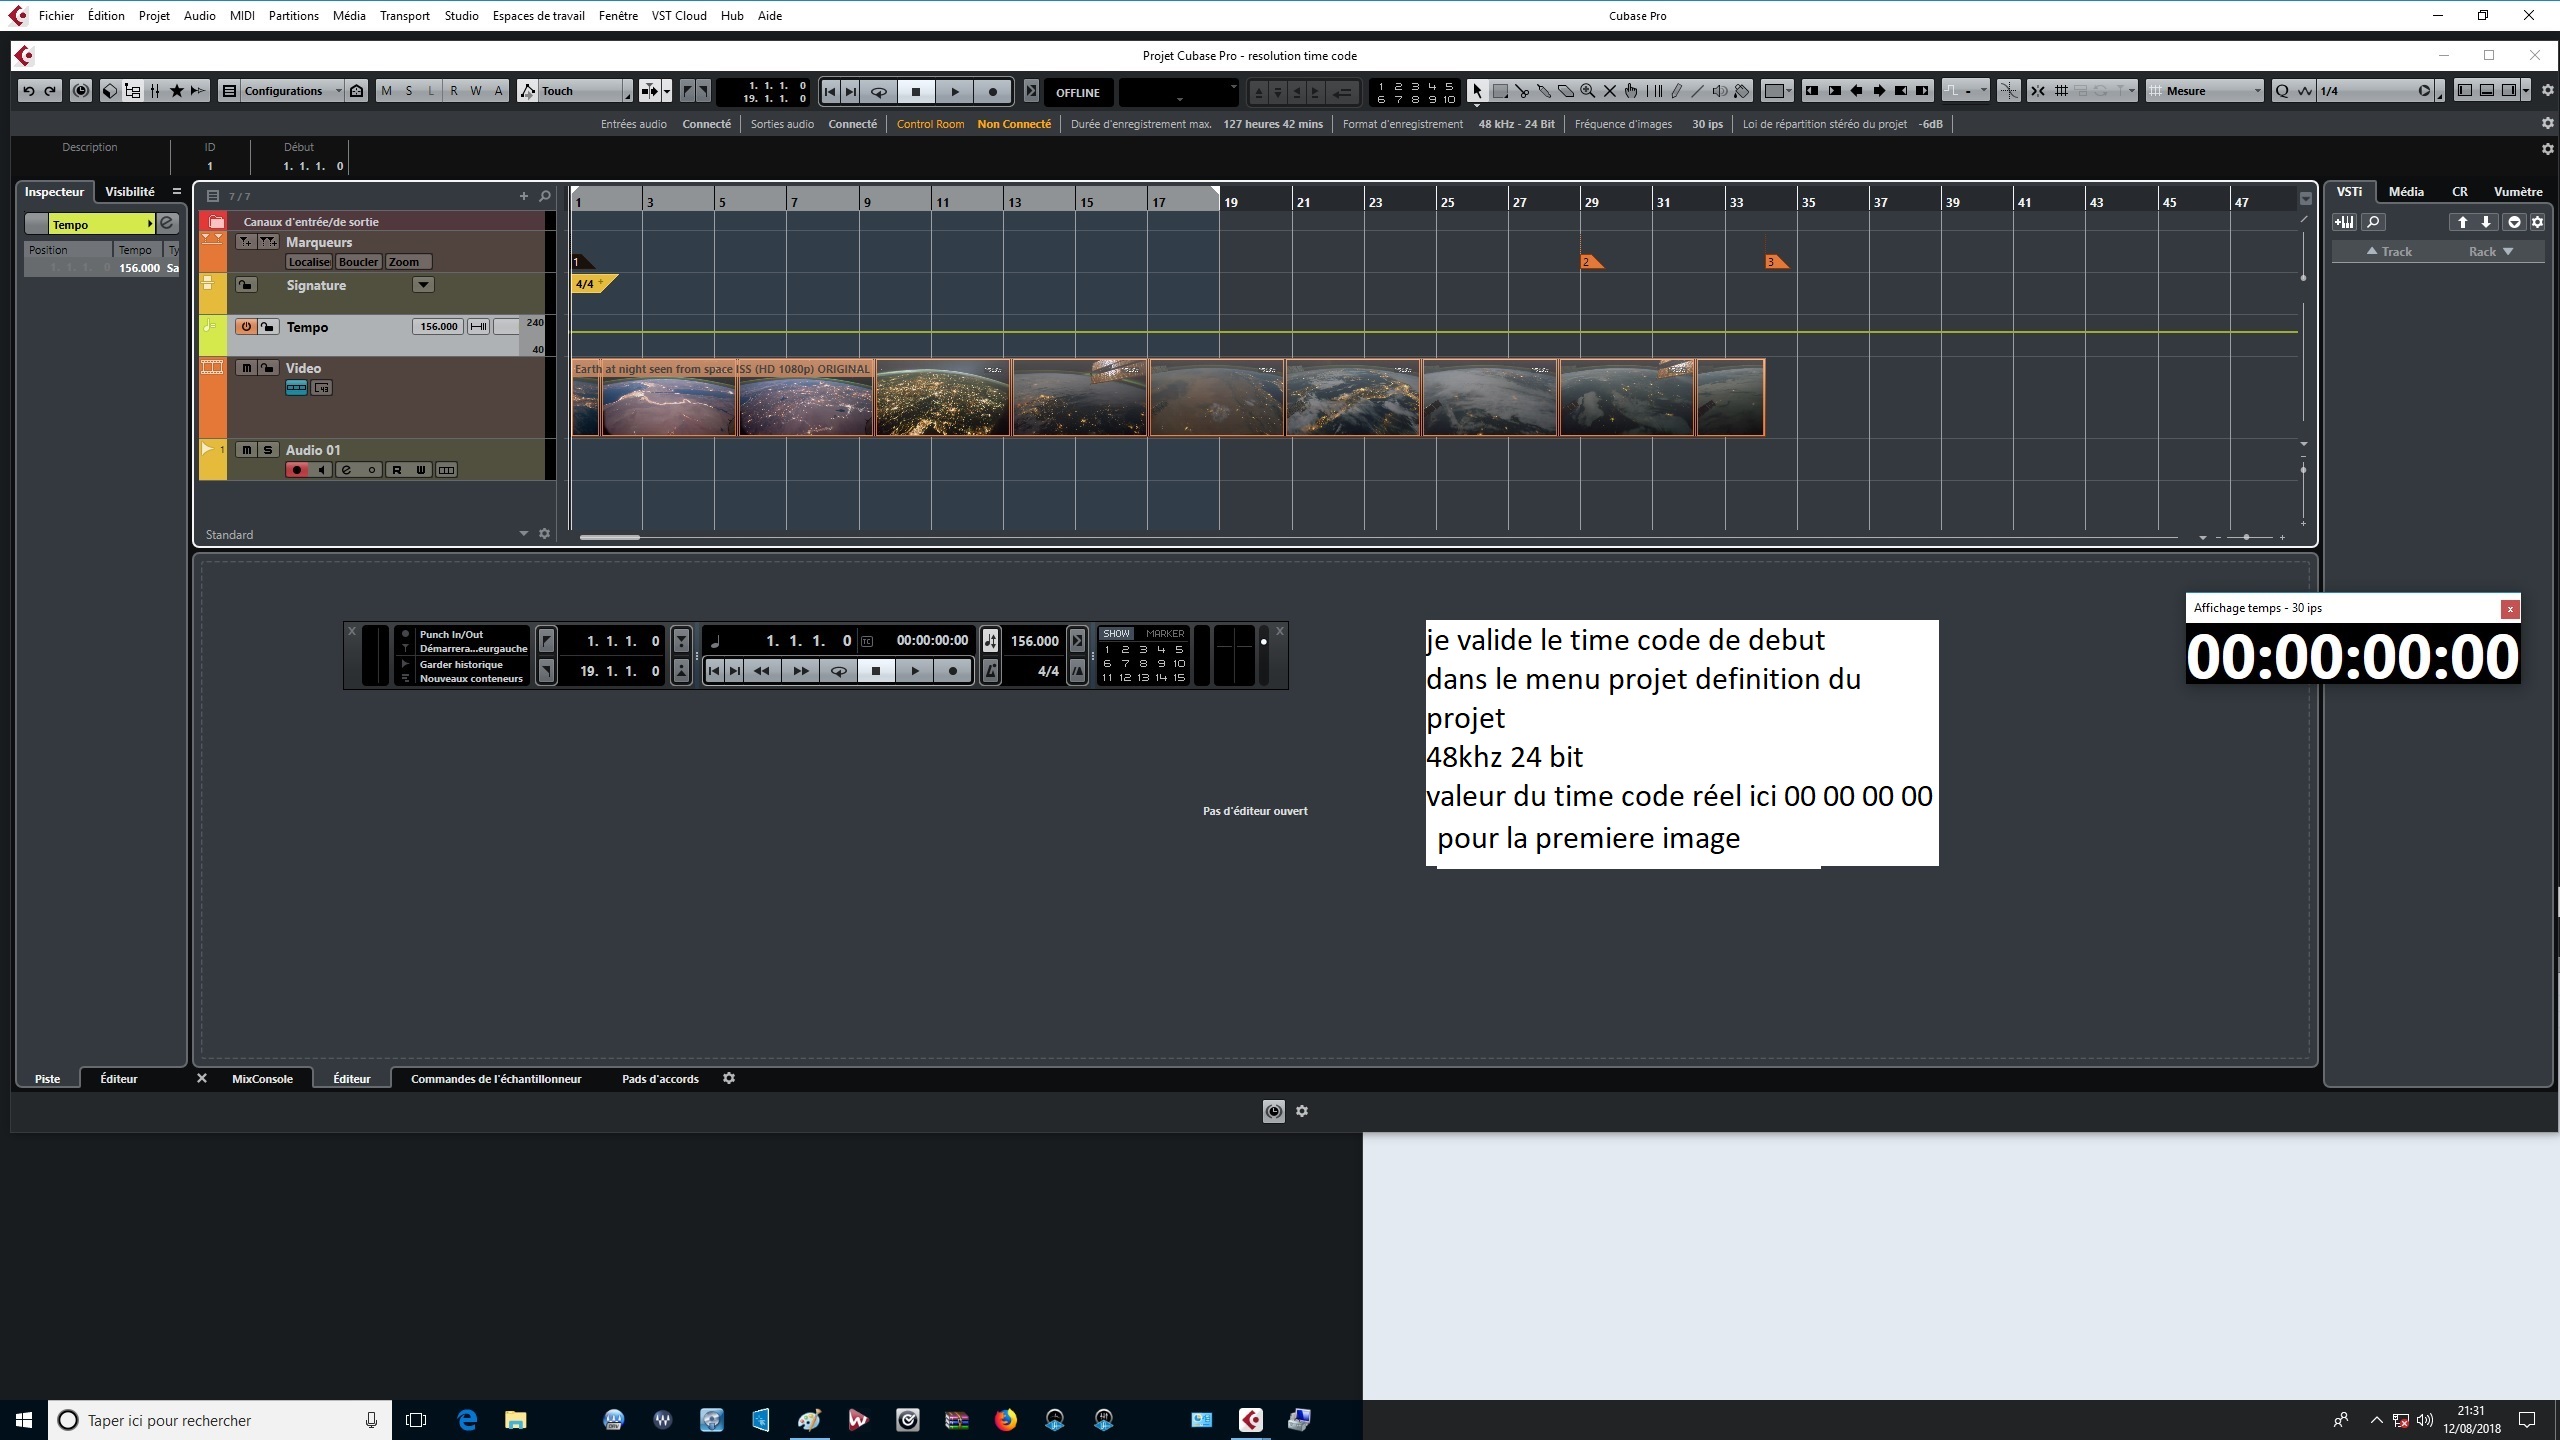Toggle the Tempo track activate button
The width and height of the screenshot is (2560, 1440).
[x=246, y=327]
